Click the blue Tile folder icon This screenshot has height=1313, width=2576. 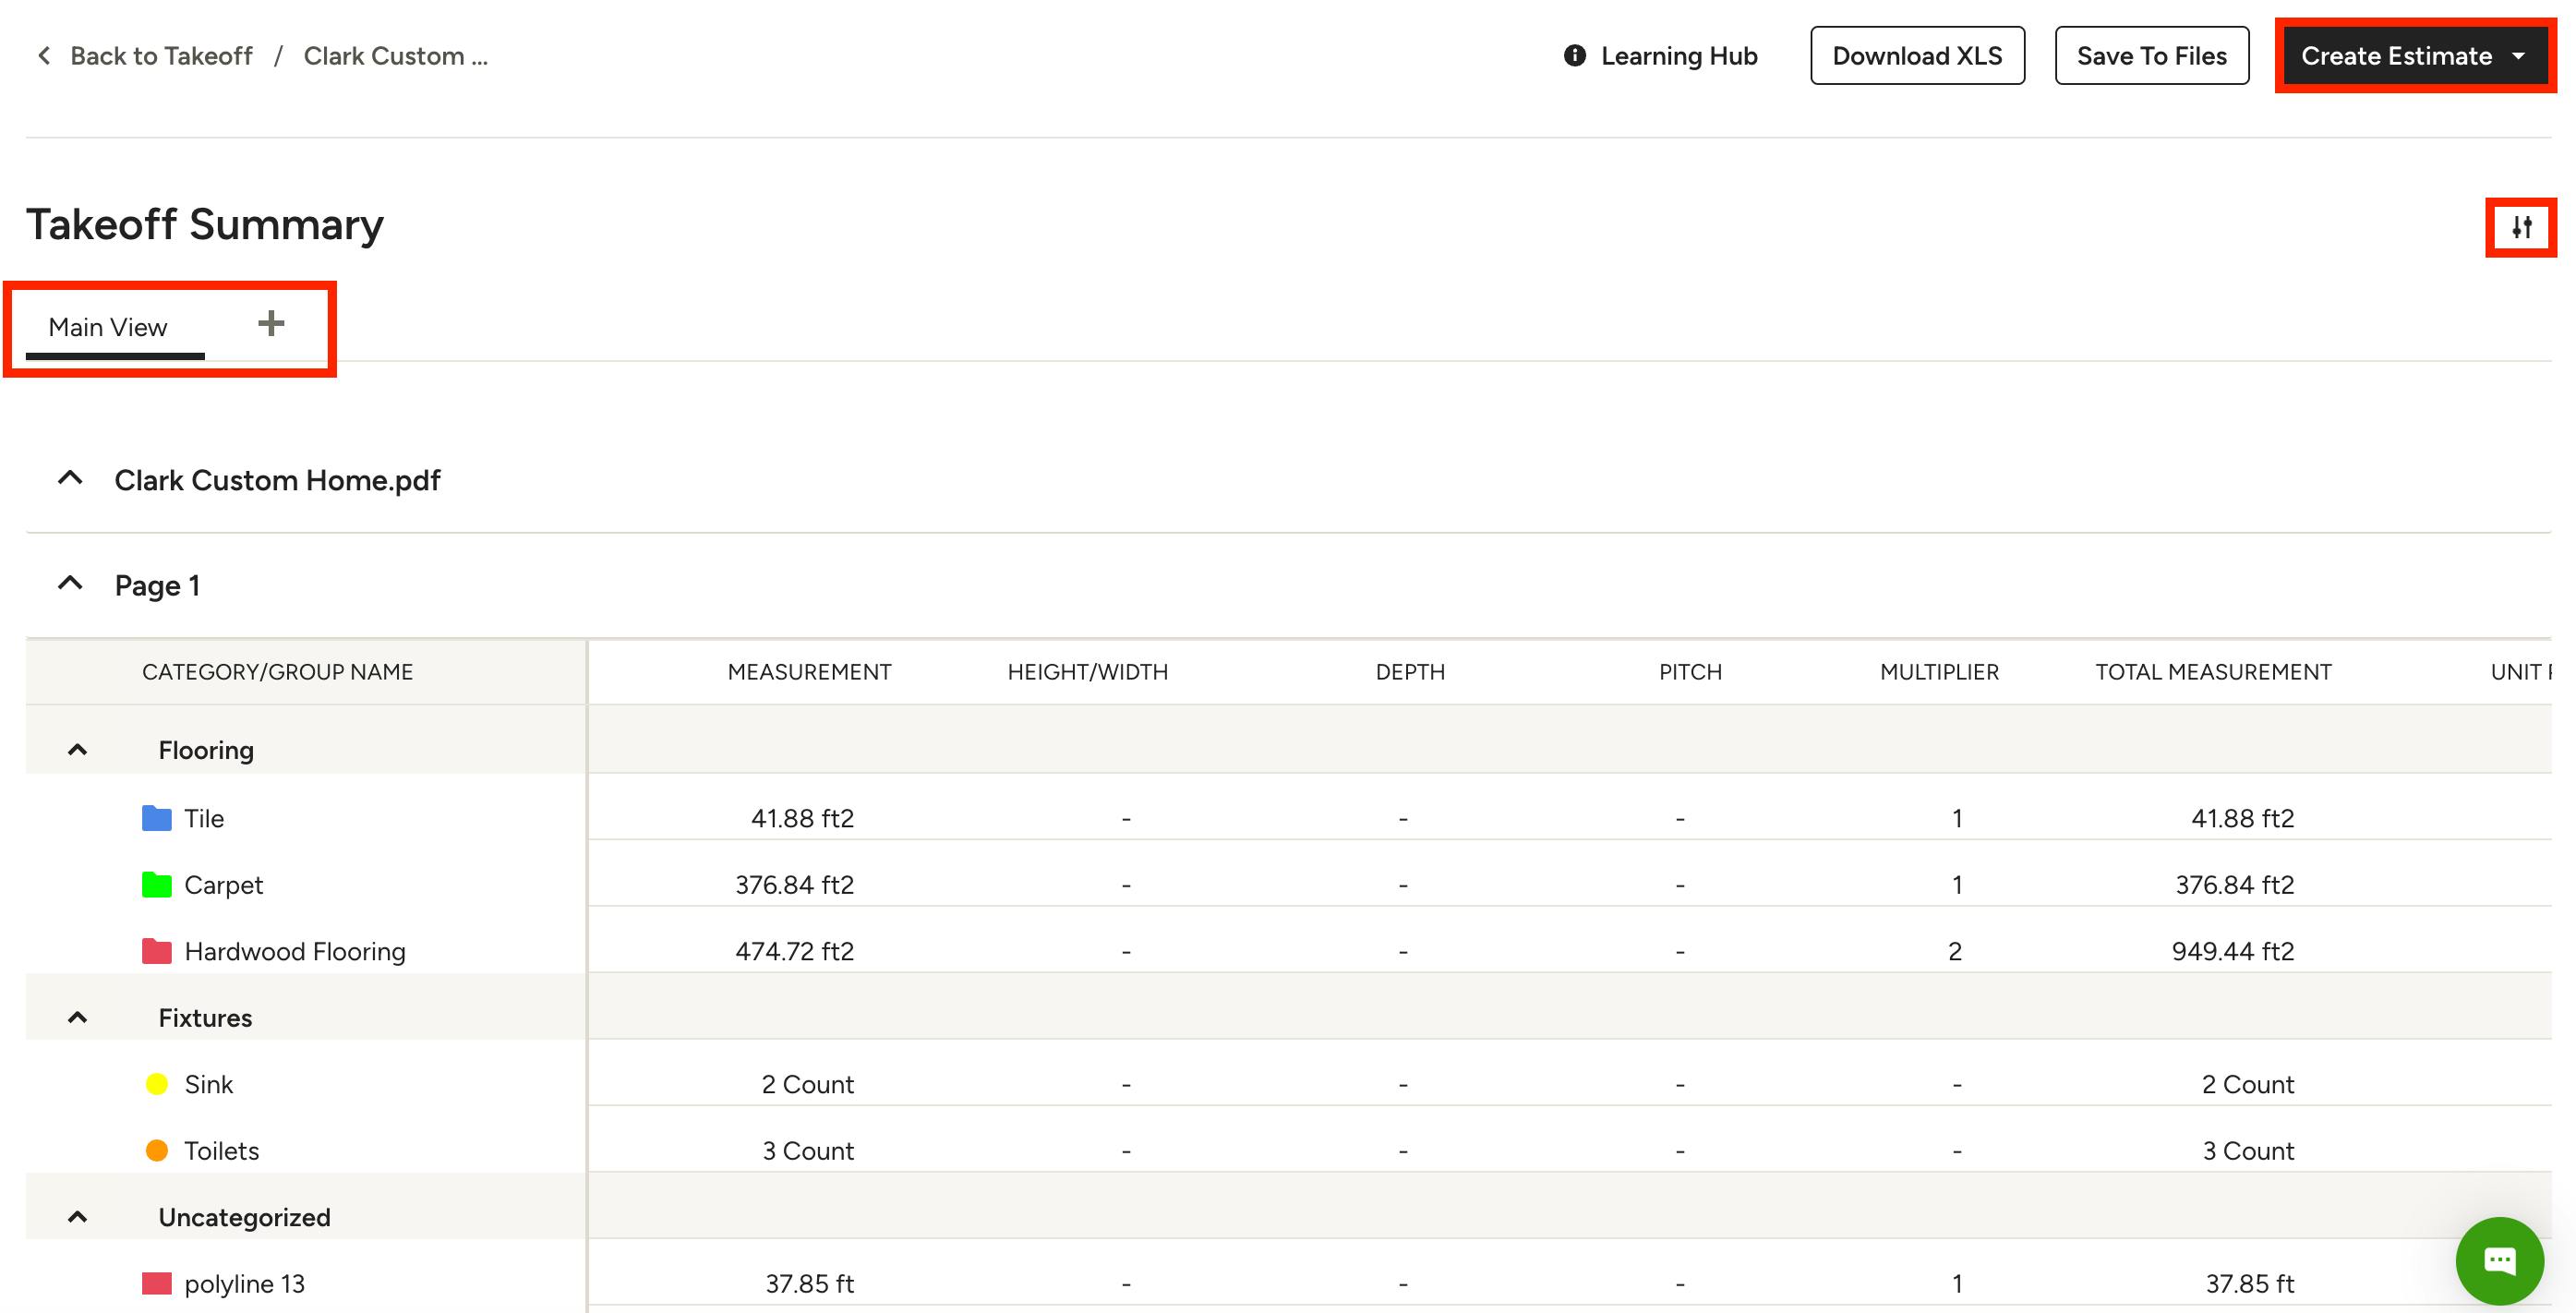point(157,818)
